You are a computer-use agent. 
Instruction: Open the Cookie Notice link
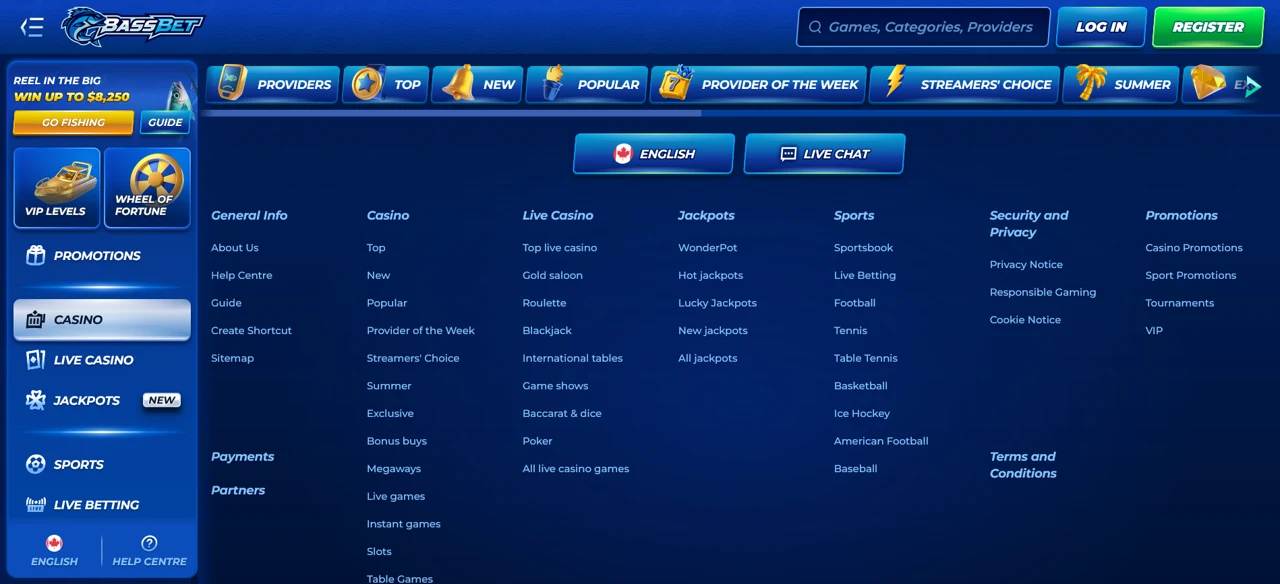coord(1025,320)
